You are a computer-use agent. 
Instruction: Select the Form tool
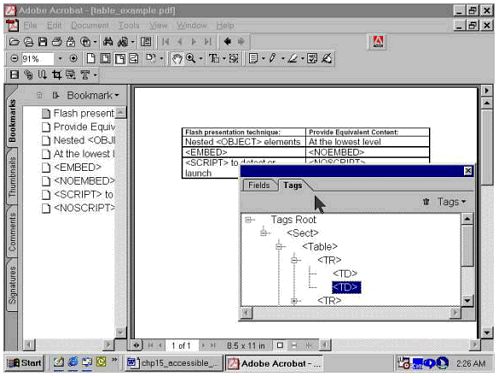click(x=70, y=75)
